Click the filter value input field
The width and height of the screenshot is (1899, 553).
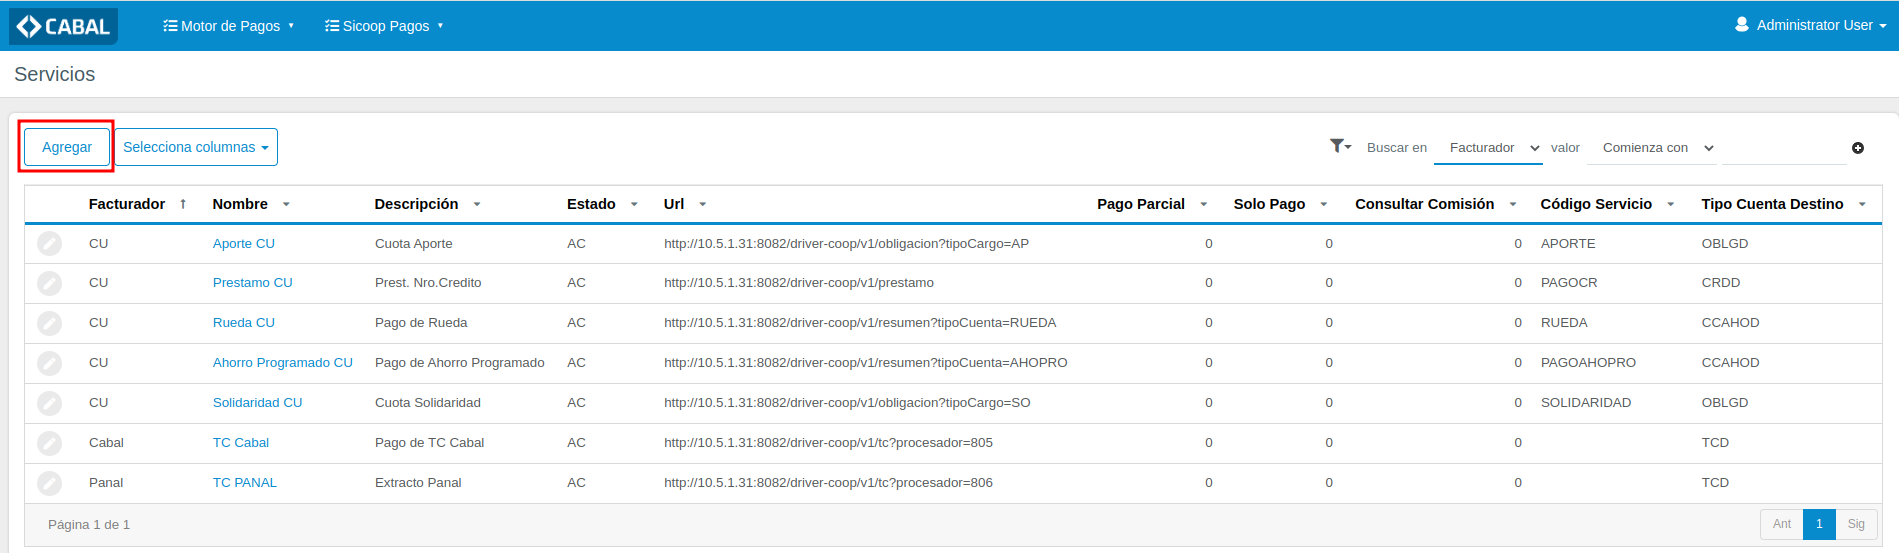tap(1784, 148)
